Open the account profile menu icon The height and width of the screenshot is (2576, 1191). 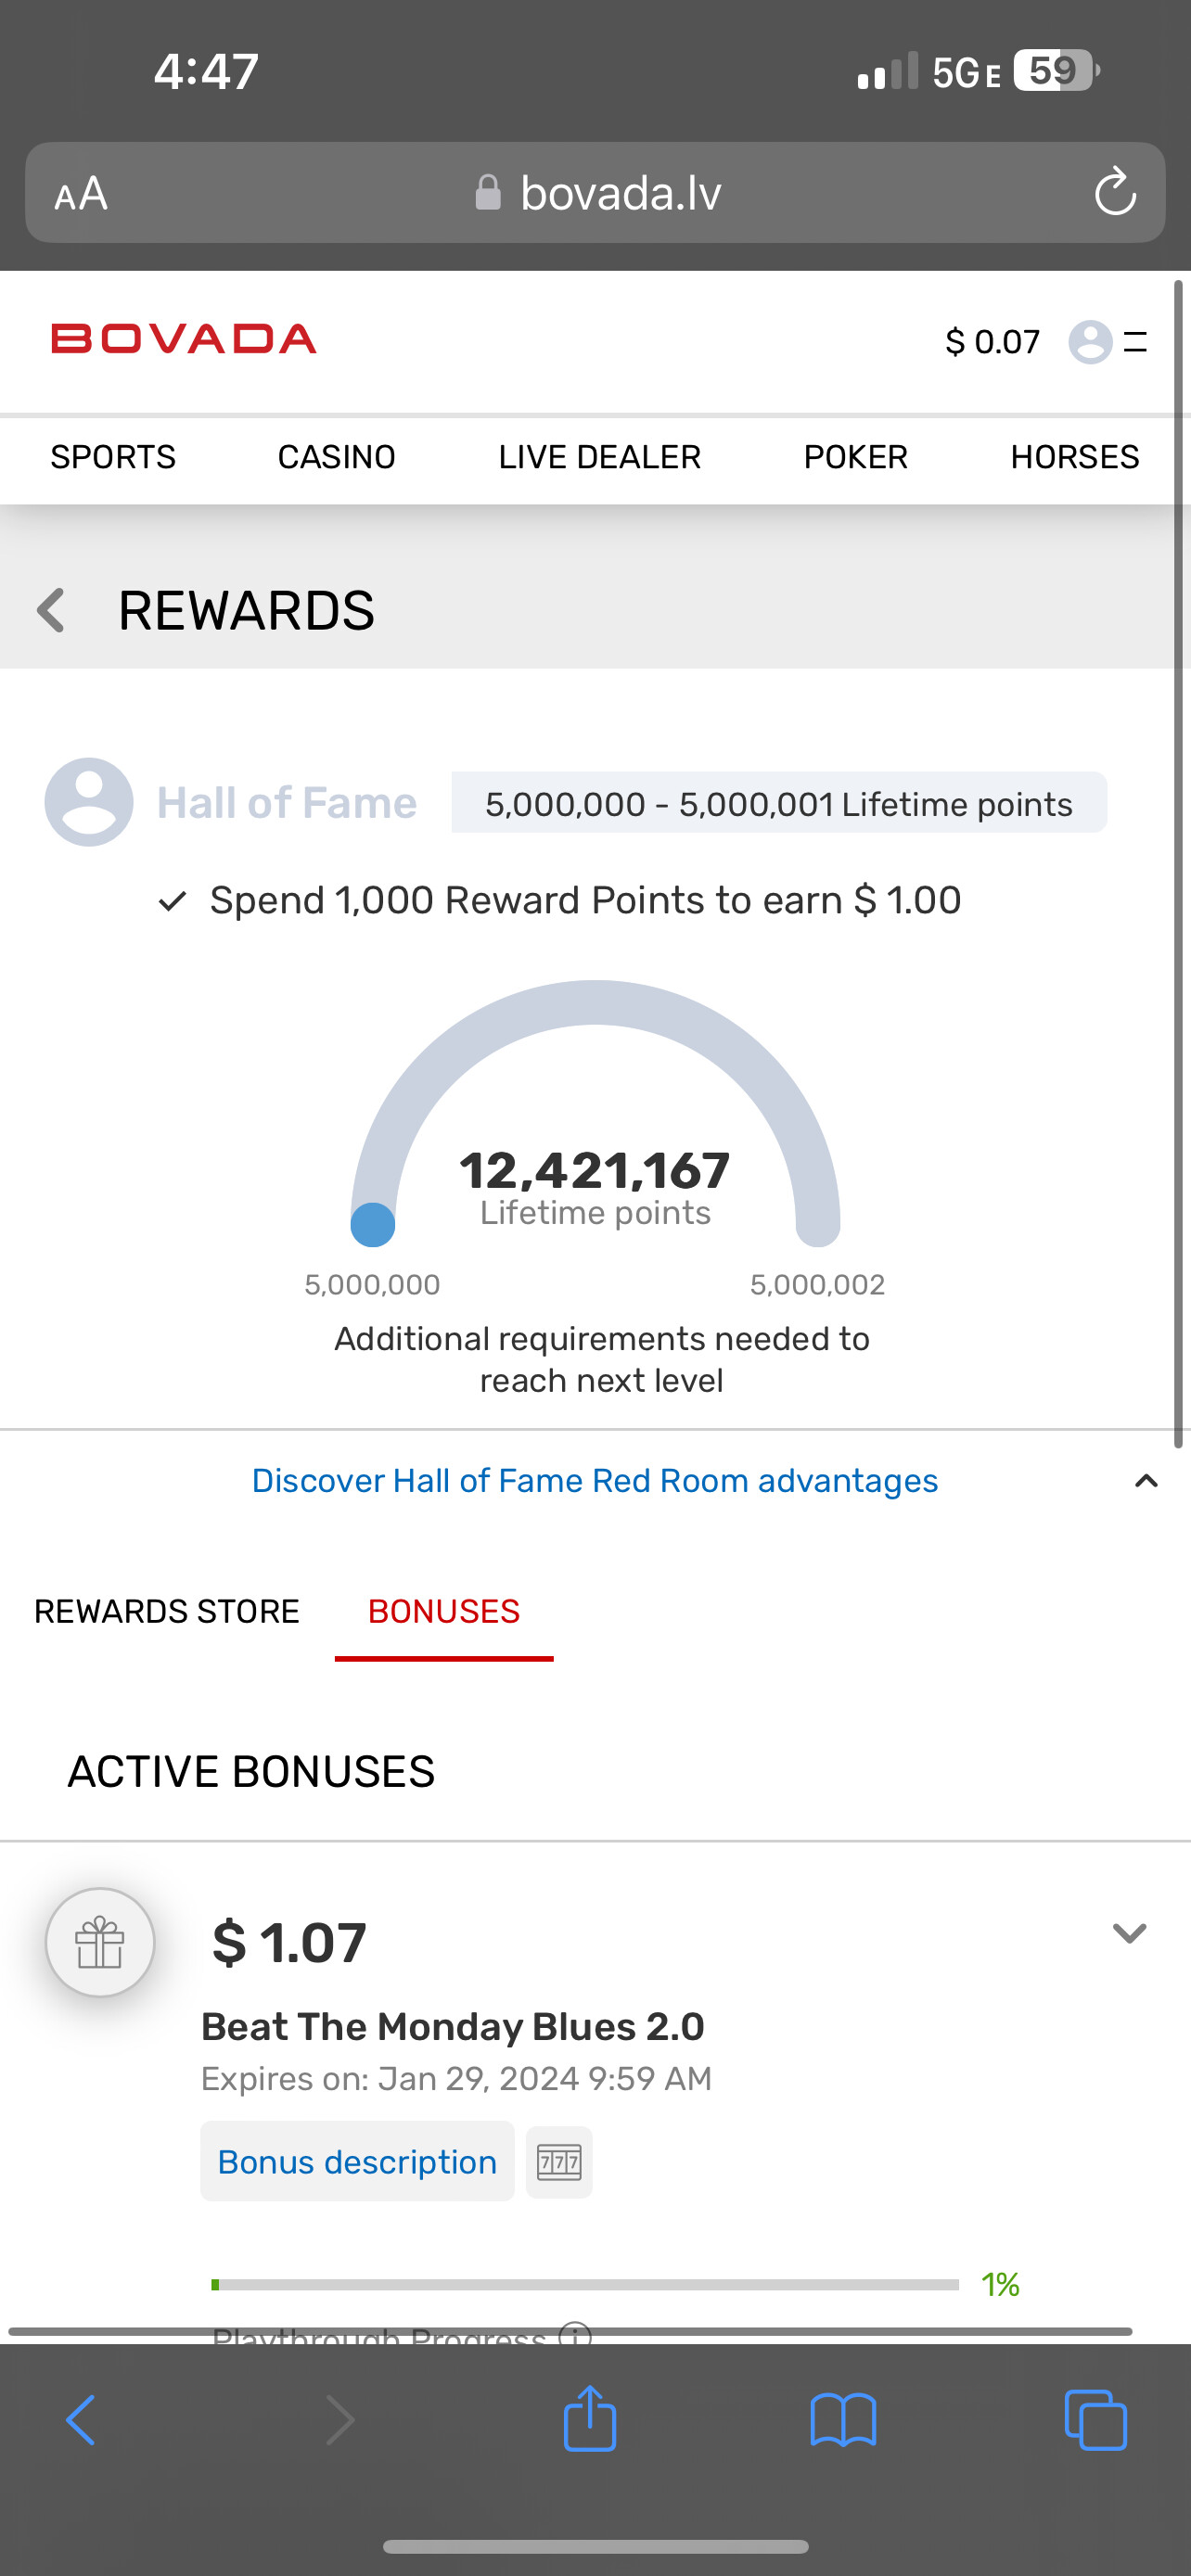[1090, 342]
